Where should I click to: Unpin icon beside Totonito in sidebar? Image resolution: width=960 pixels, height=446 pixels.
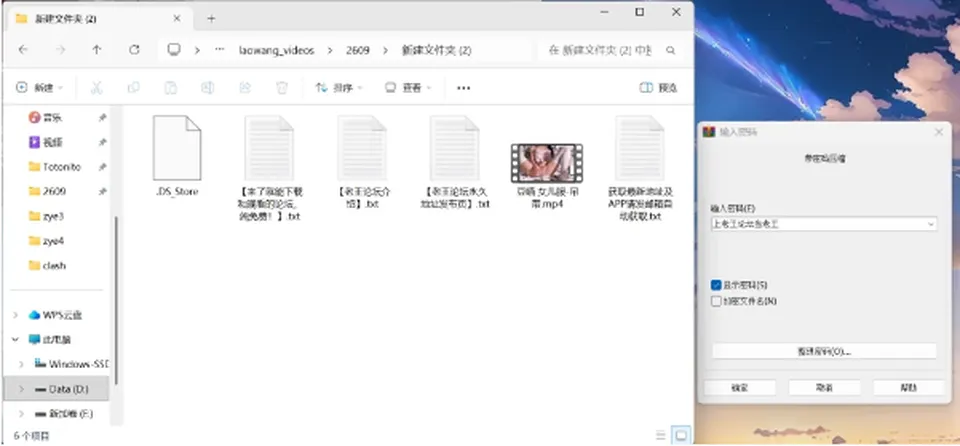point(102,167)
